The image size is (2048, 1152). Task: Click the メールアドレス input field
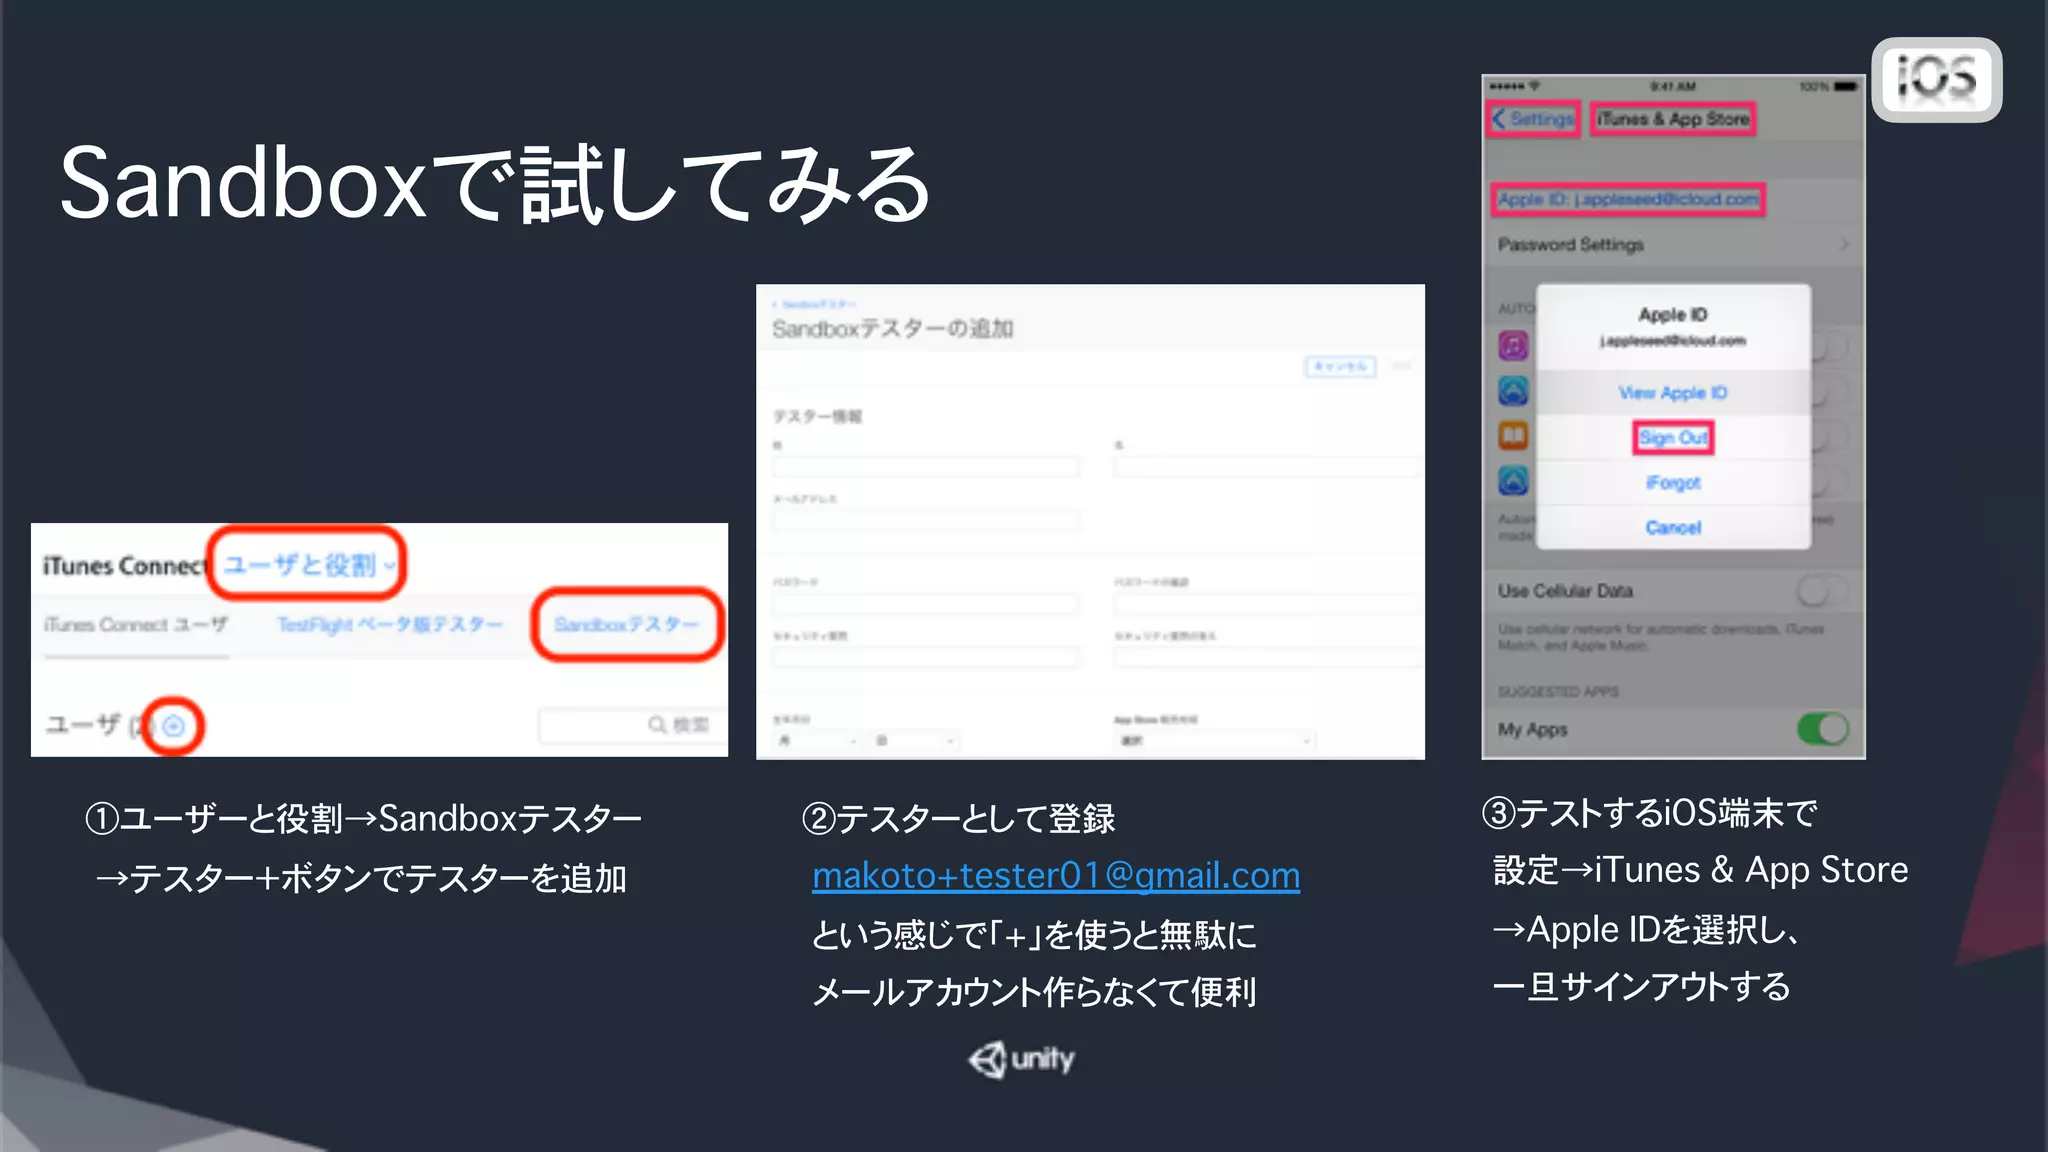(926, 520)
